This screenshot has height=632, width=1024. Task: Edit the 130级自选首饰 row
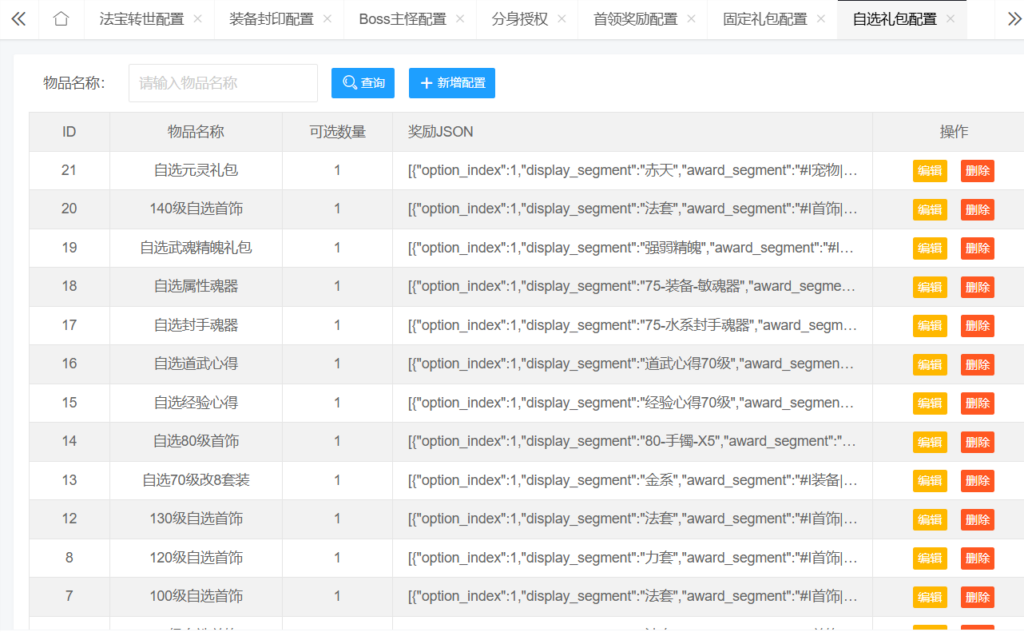pyautogui.click(x=930, y=520)
